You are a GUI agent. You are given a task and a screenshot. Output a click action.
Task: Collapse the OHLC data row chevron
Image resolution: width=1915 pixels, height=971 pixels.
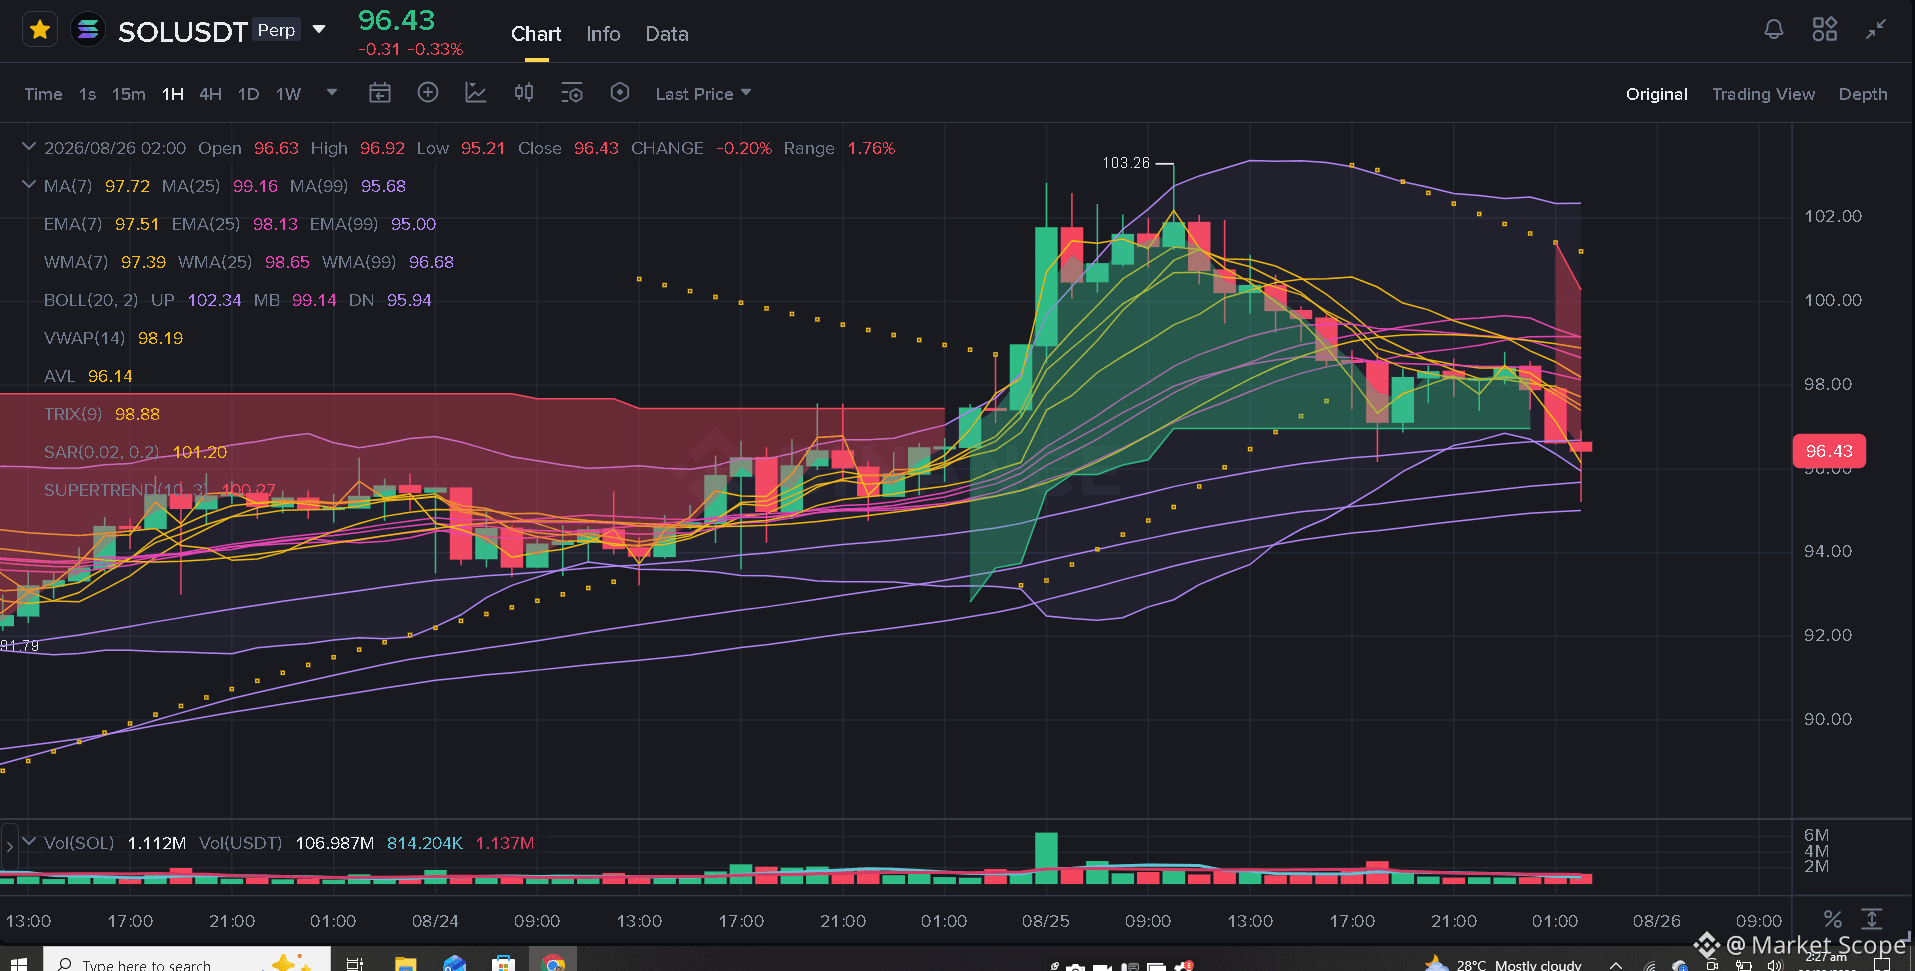pyautogui.click(x=29, y=146)
